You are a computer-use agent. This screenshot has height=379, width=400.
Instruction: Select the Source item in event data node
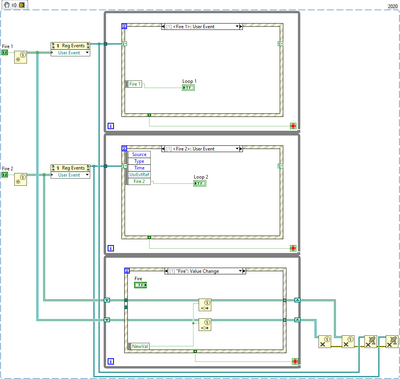tap(139, 154)
